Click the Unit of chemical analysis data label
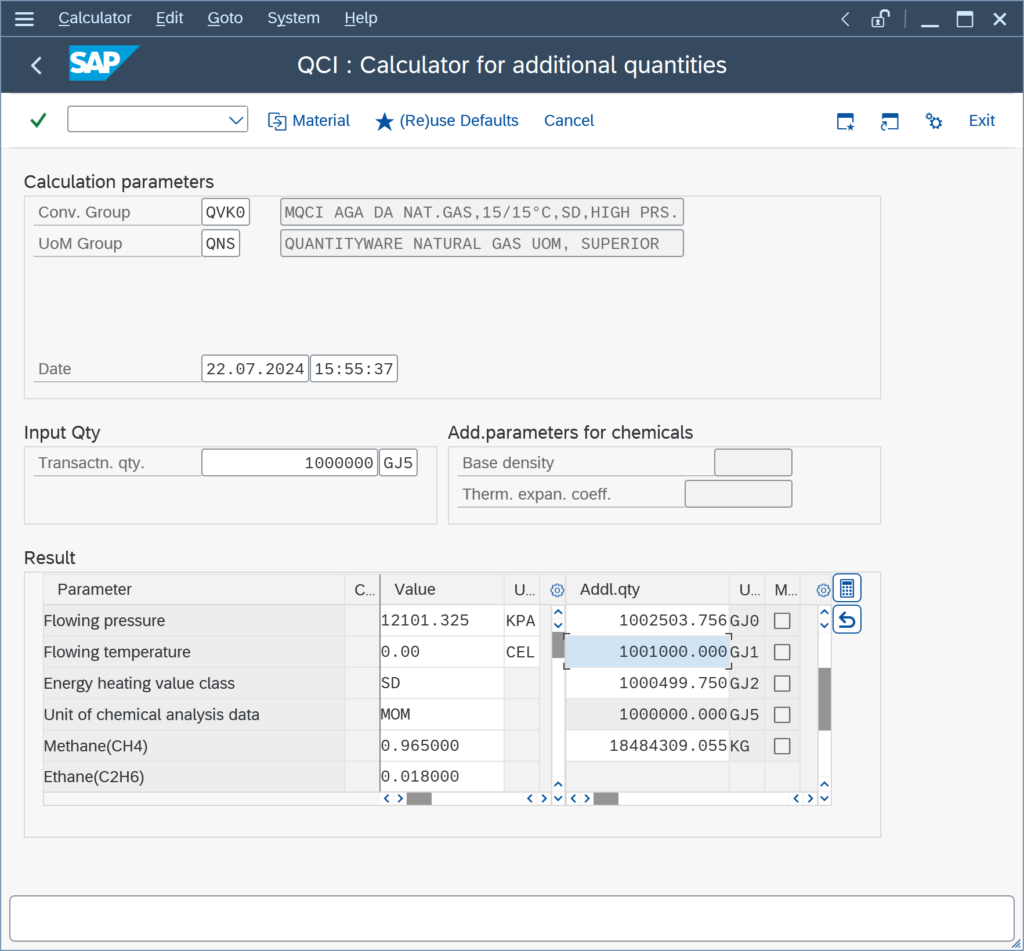 [152, 715]
